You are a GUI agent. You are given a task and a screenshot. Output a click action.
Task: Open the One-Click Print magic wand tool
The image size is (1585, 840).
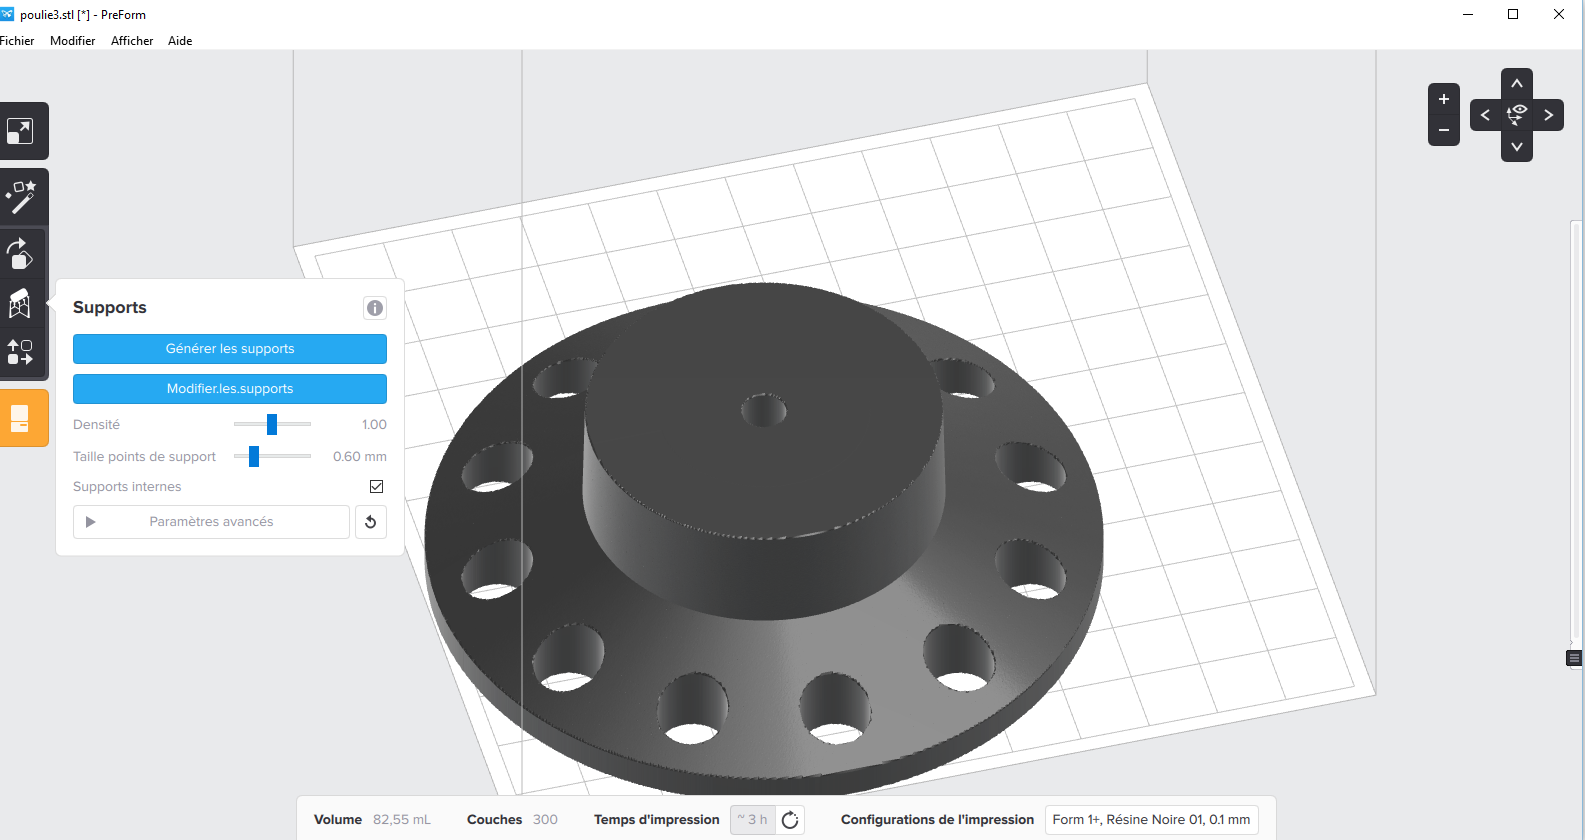[x=20, y=197]
